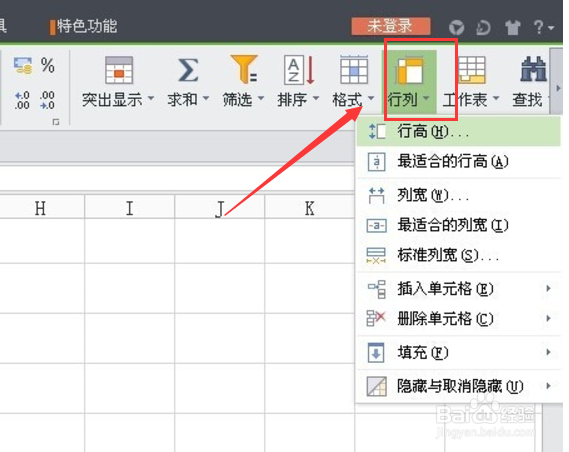Click the Format (格式) grid icon
This screenshot has height=452, width=569.
pyautogui.click(x=354, y=70)
